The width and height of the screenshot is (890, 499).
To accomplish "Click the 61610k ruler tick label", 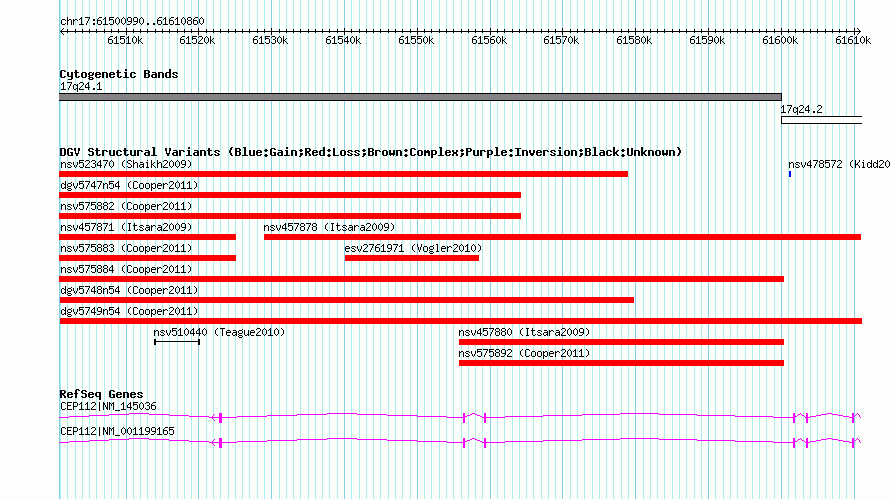I will pyautogui.click(x=853, y=40).
